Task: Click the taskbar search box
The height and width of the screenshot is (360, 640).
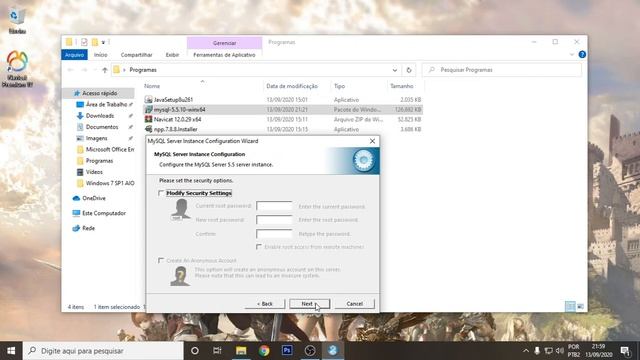Action: (x=103, y=351)
